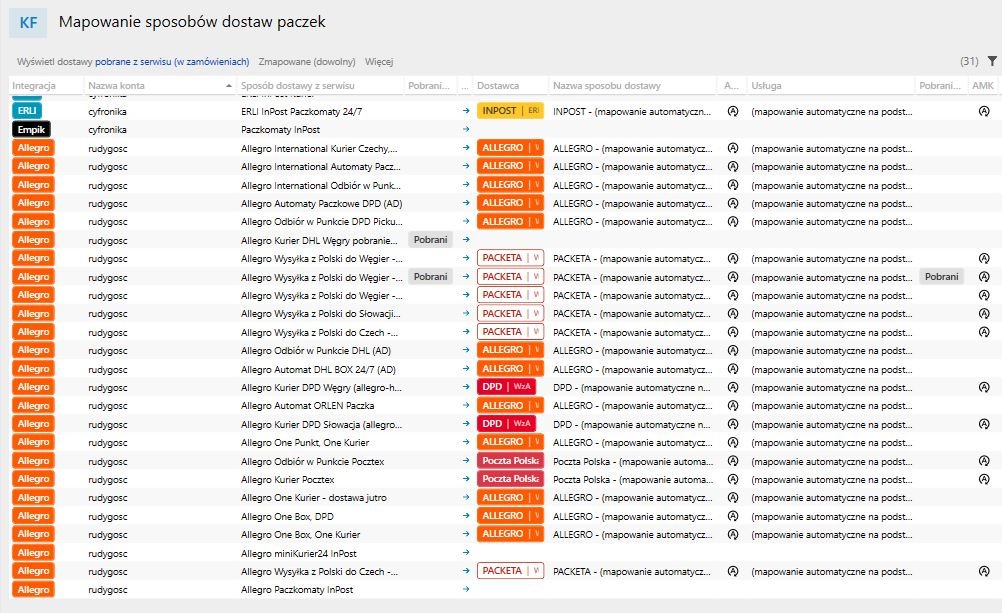Click AMK icon in ERLI InPost row

pyautogui.click(x=984, y=111)
